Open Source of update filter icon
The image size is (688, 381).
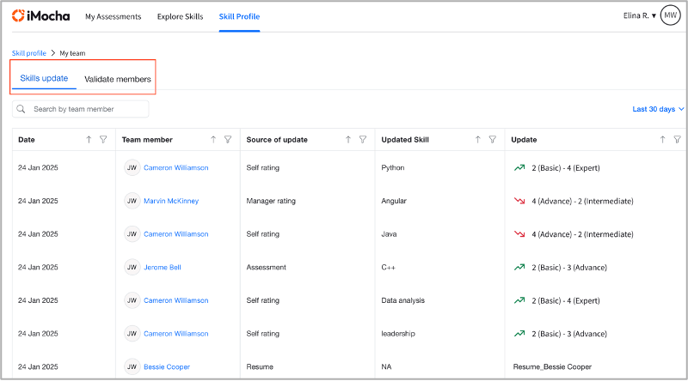(363, 140)
